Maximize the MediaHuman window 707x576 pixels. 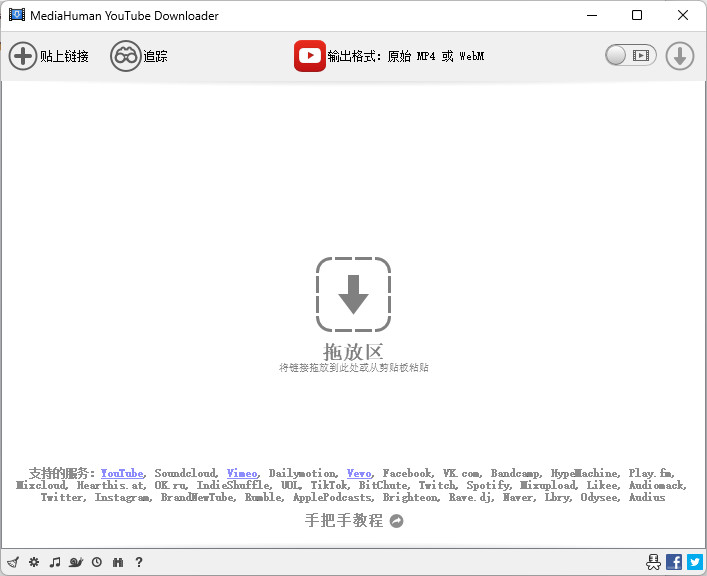pyautogui.click(x=637, y=15)
